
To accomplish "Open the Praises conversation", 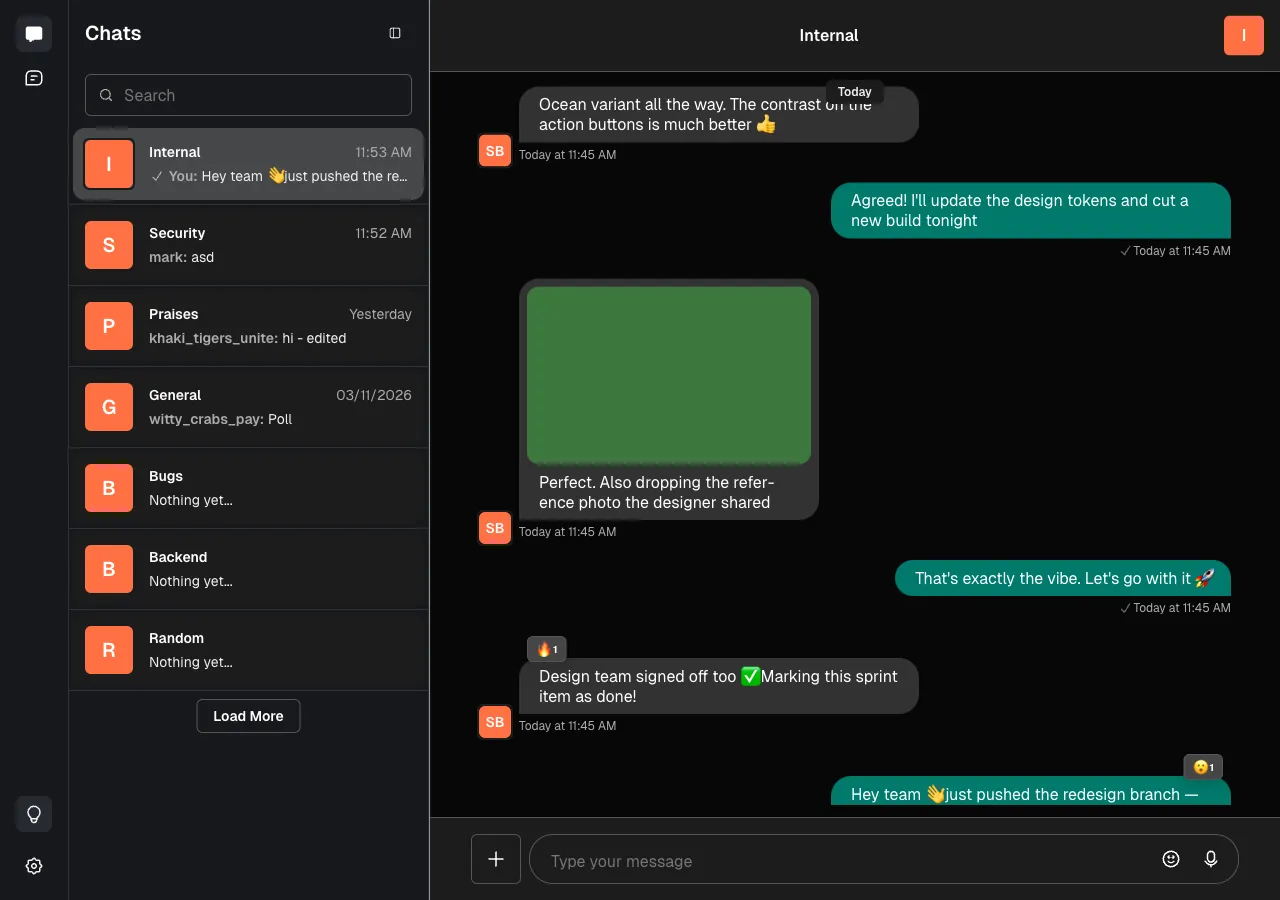I will pyautogui.click(x=248, y=326).
